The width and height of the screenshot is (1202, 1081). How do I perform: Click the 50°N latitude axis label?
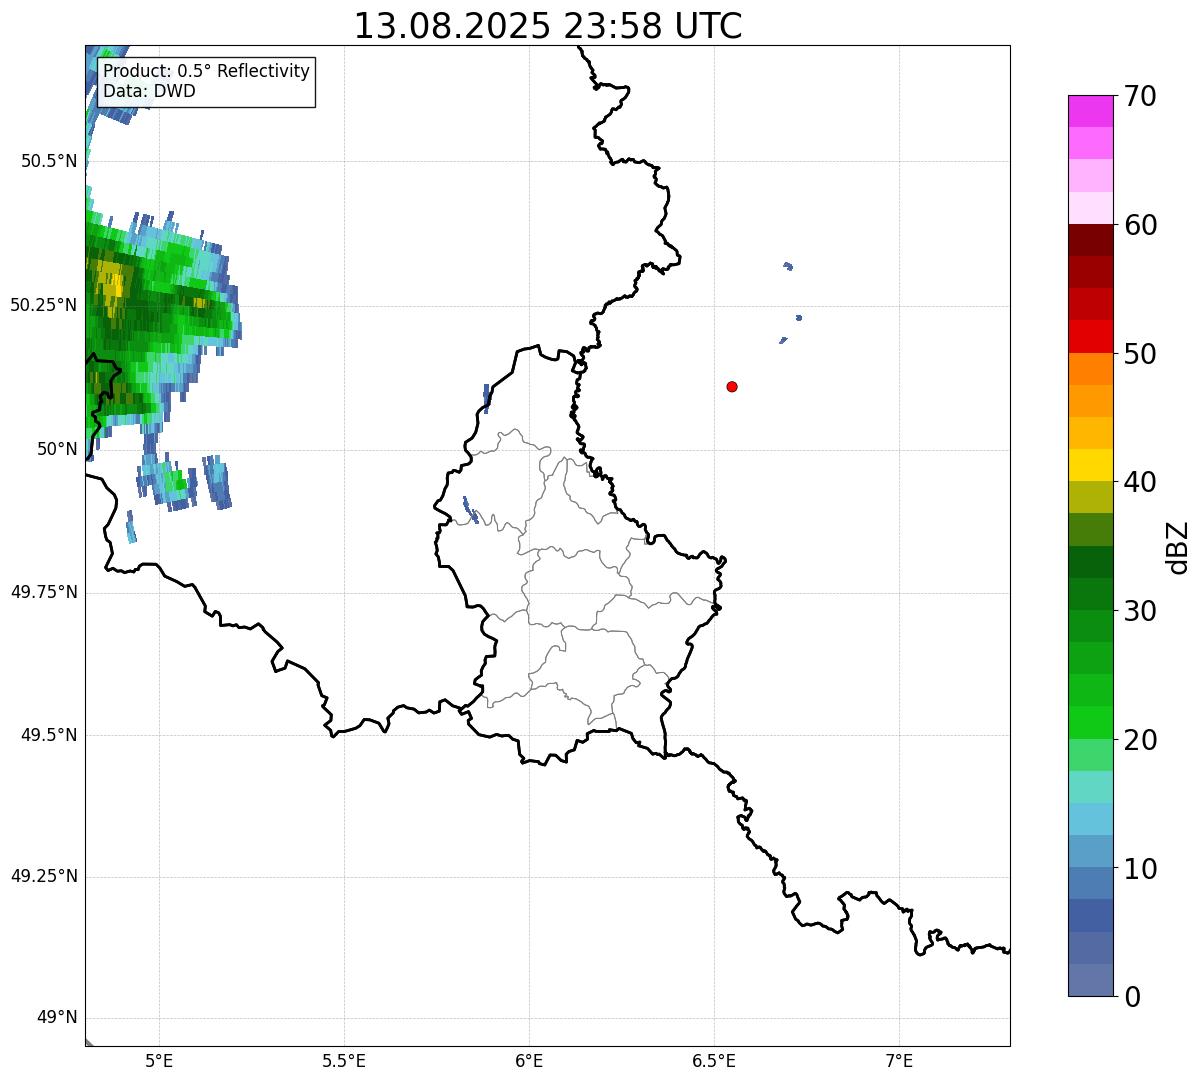(58, 449)
